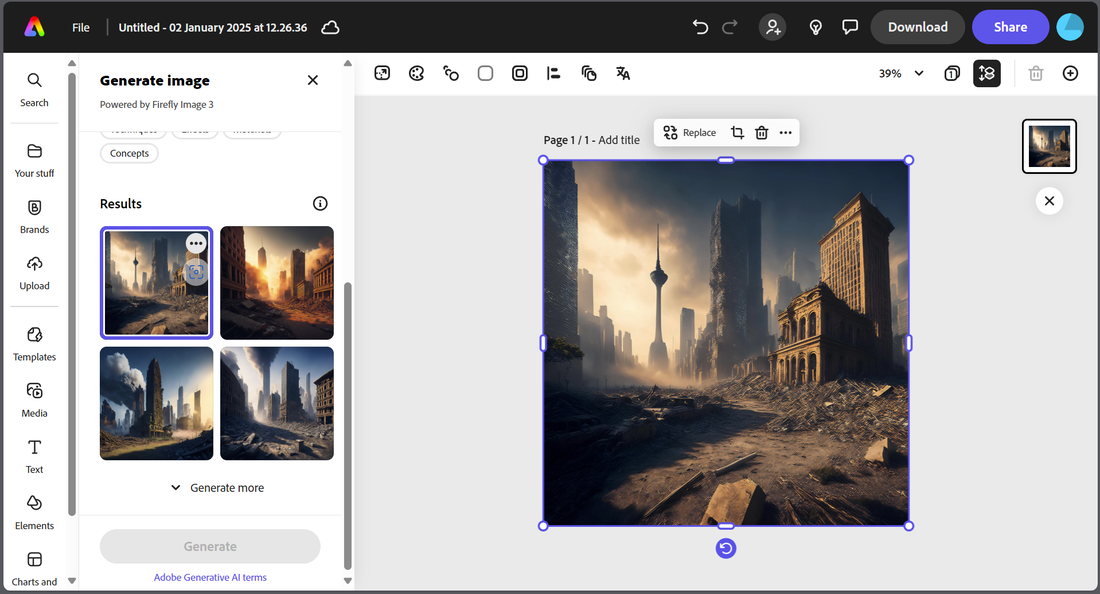This screenshot has width=1100, height=594.
Task: Open the Theme color palette tool
Action: point(417,73)
